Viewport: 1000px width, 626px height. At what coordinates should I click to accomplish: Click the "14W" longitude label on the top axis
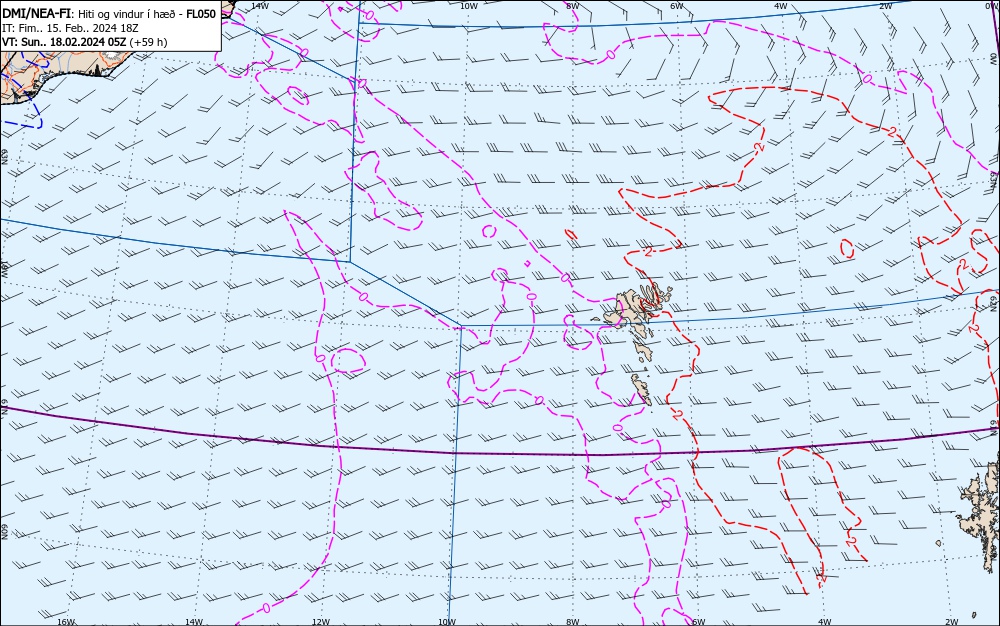[259, 6]
